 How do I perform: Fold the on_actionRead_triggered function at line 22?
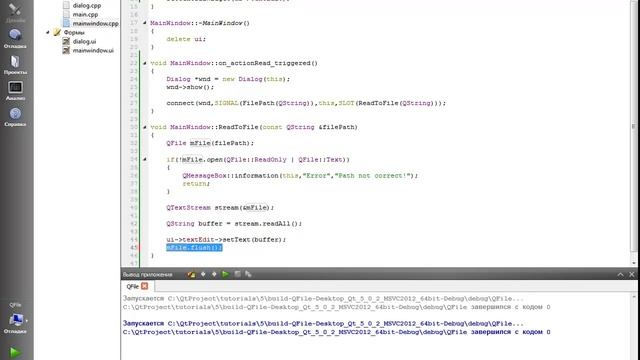point(144,63)
